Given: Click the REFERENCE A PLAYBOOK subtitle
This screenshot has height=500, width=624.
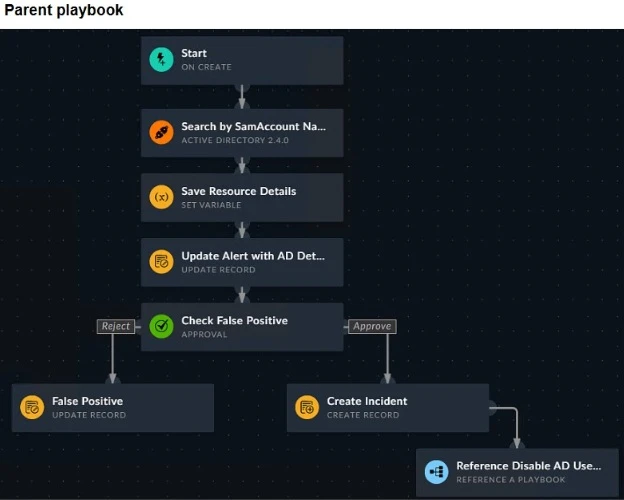Looking at the screenshot, I should click(511, 480).
